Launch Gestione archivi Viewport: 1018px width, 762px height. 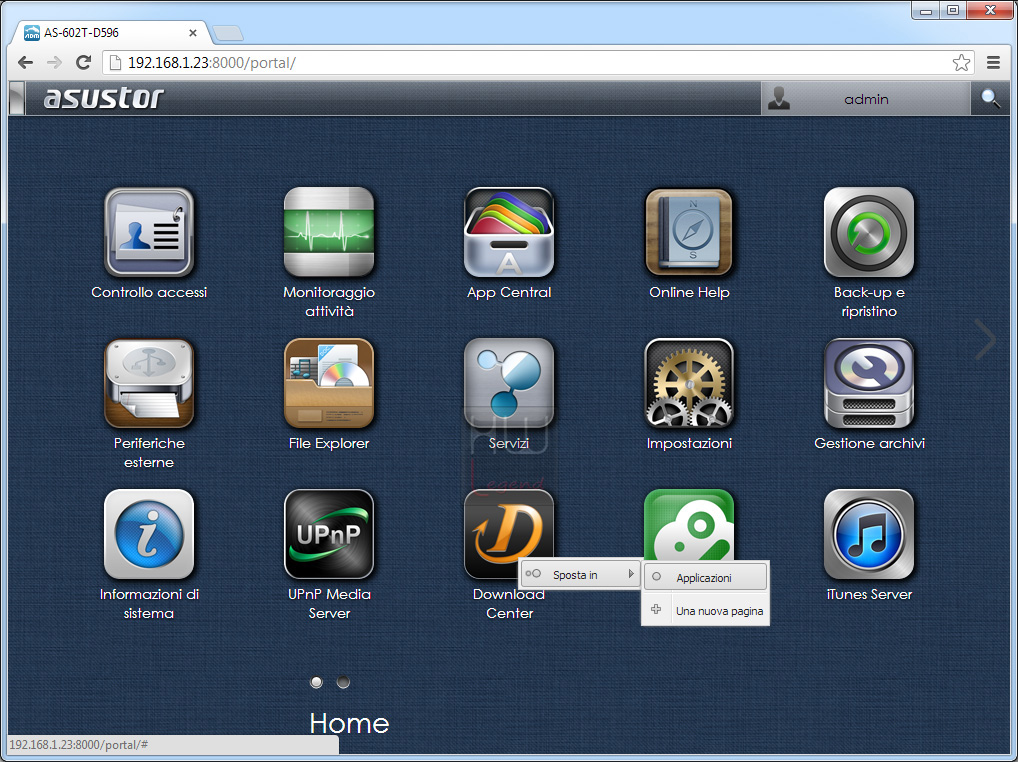pyautogui.click(x=869, y=383)
